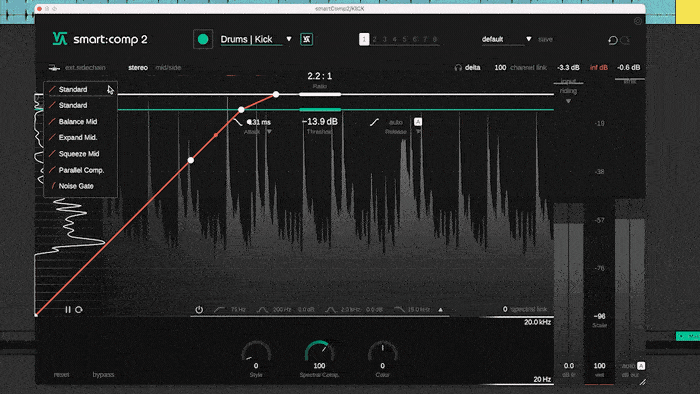Toggle the auto release A button

(x=418, y=121)
